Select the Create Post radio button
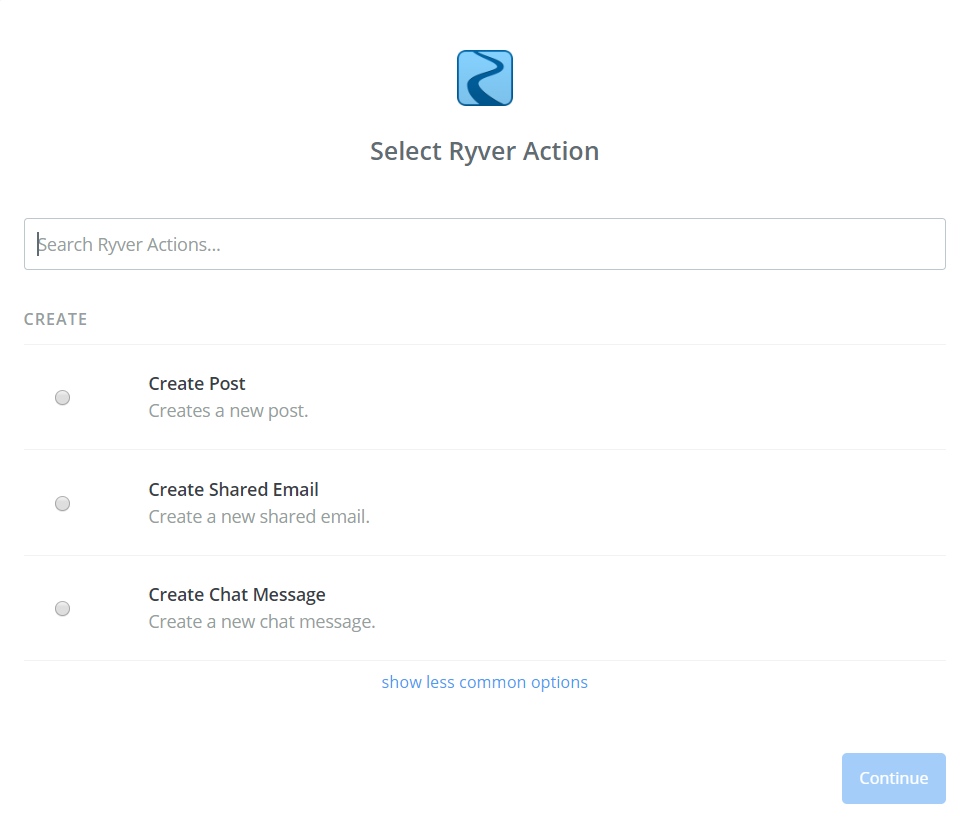 [63, 398]
